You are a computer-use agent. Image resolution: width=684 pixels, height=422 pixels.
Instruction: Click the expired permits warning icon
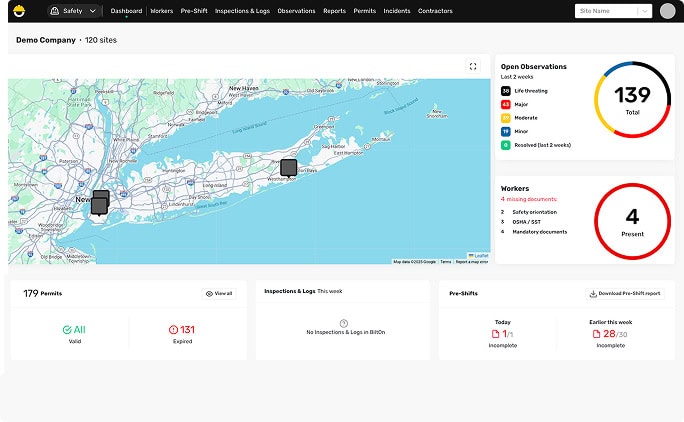(x=173, y=329)
